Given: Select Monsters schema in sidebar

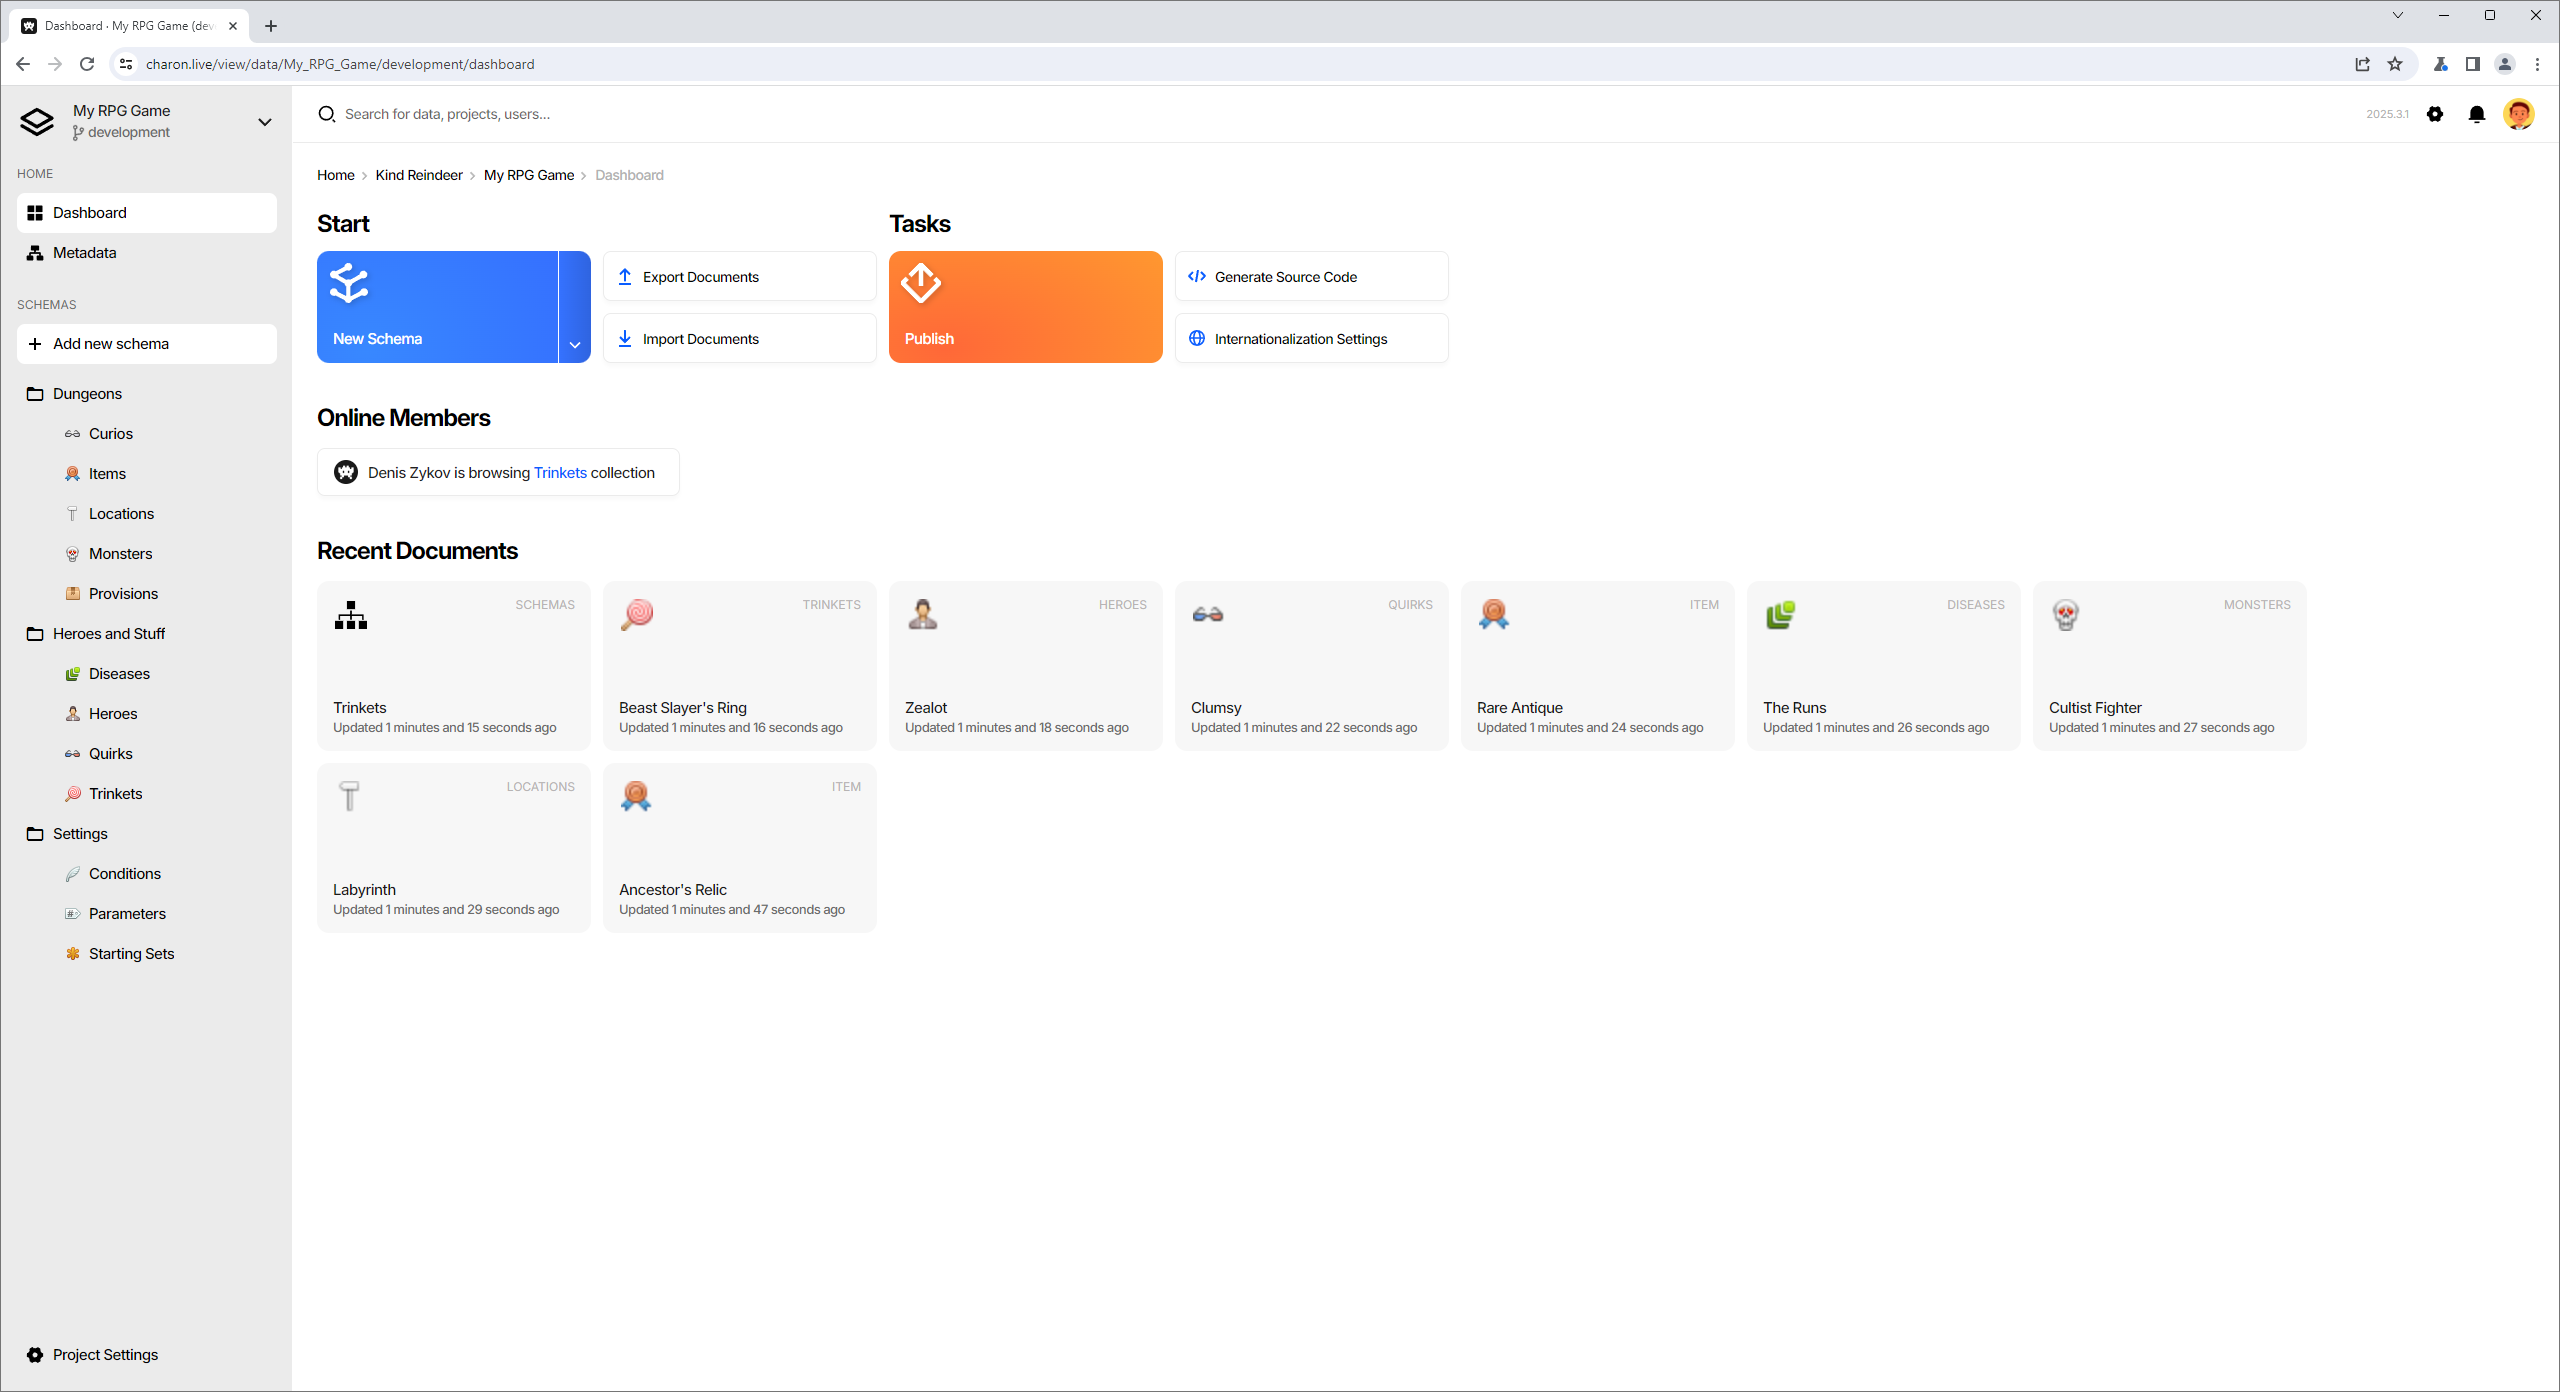Looking at the screenshot, I should (120, 554).
